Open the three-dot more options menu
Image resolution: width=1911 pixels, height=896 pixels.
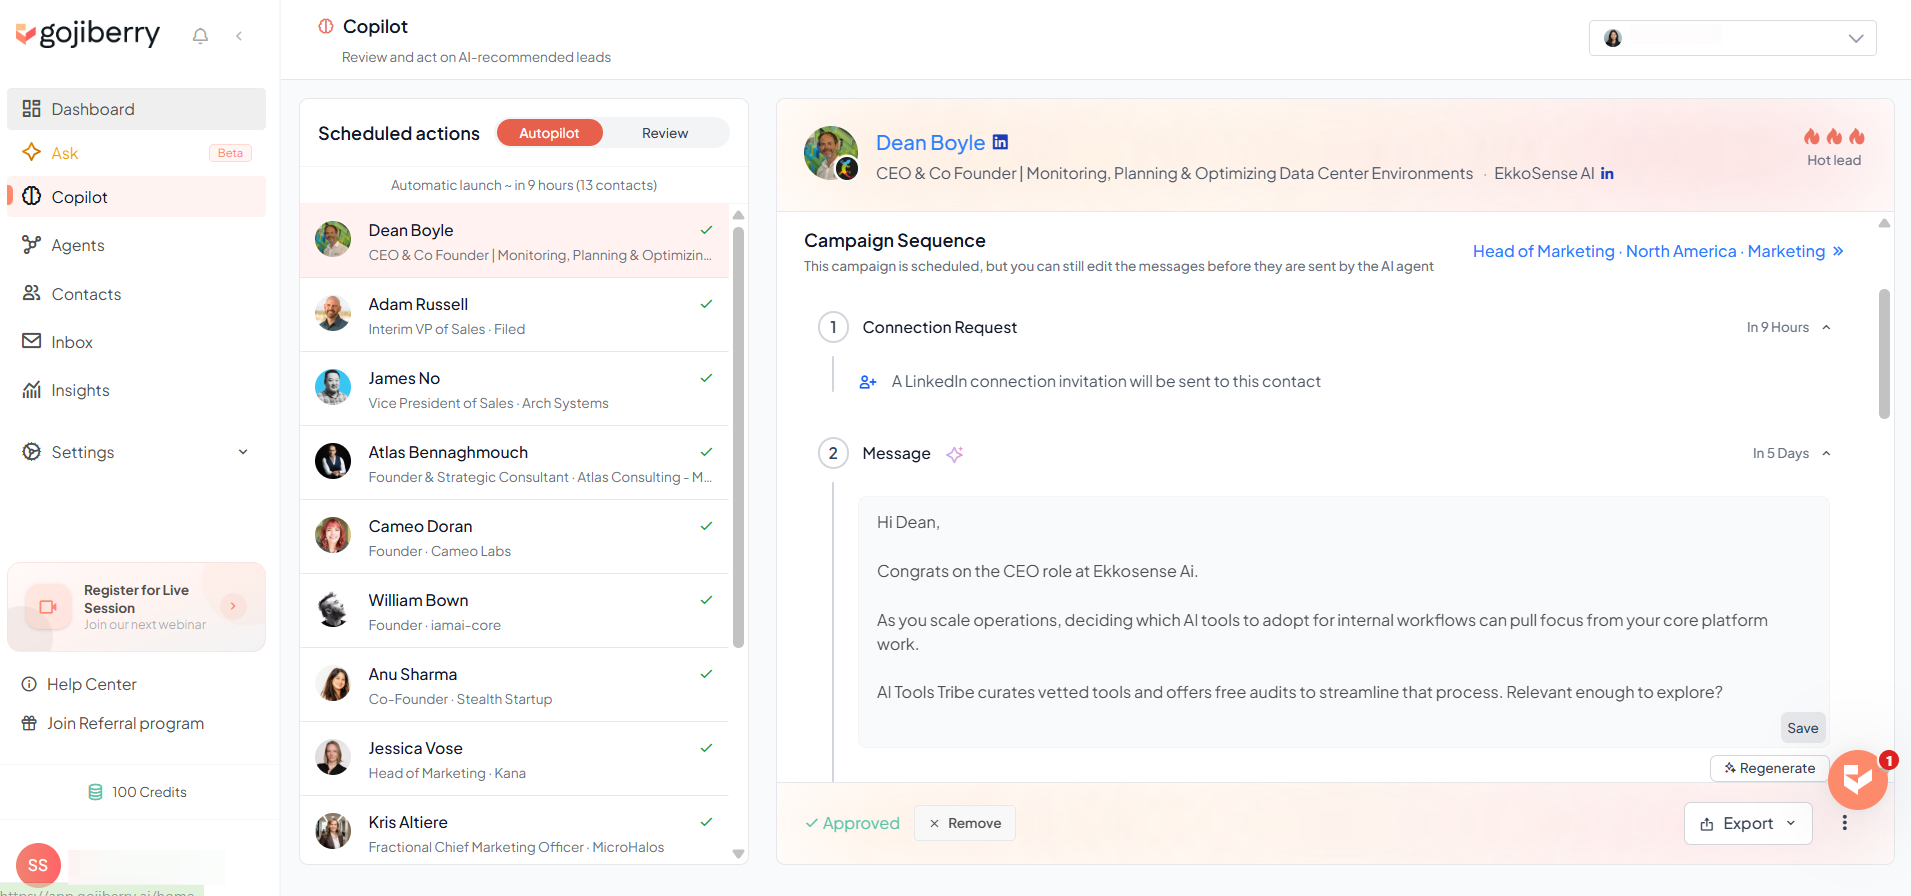(1845, 823)
